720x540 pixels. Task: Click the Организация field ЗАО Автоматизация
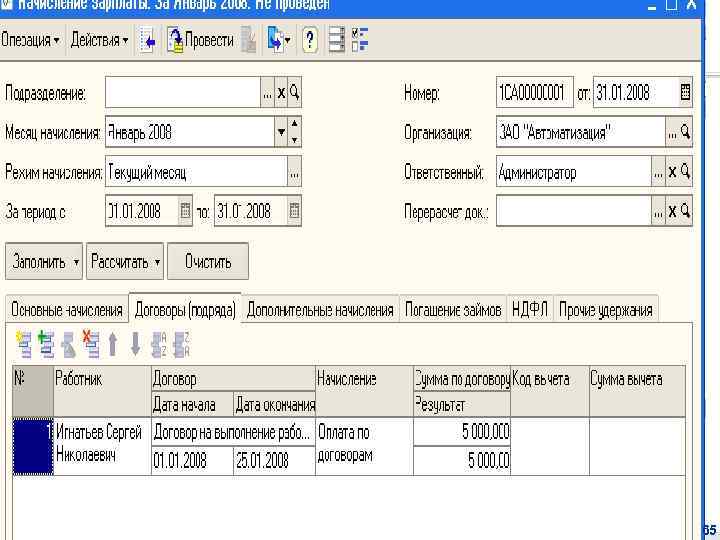[x=581, y=132]
